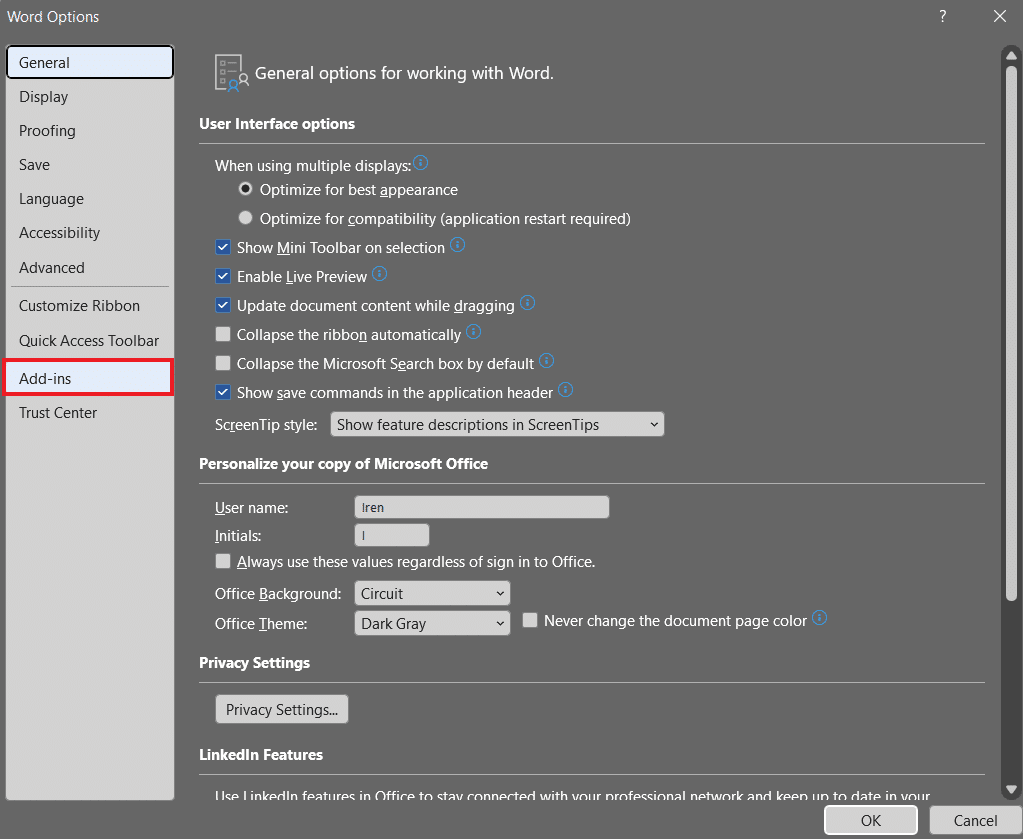The width and height of the screenshot is (1023, 839).
Task: Click info icon beside multiple displays label
Action: click(421, 163)
